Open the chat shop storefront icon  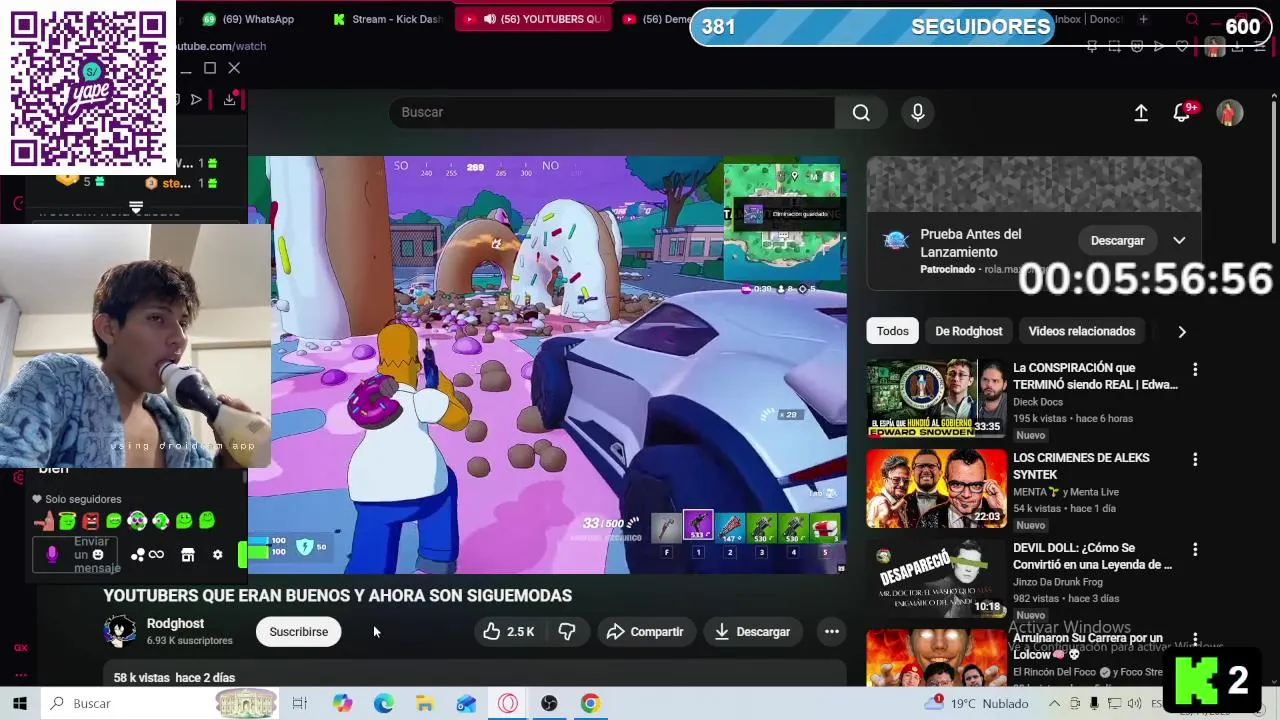point(187,555)
